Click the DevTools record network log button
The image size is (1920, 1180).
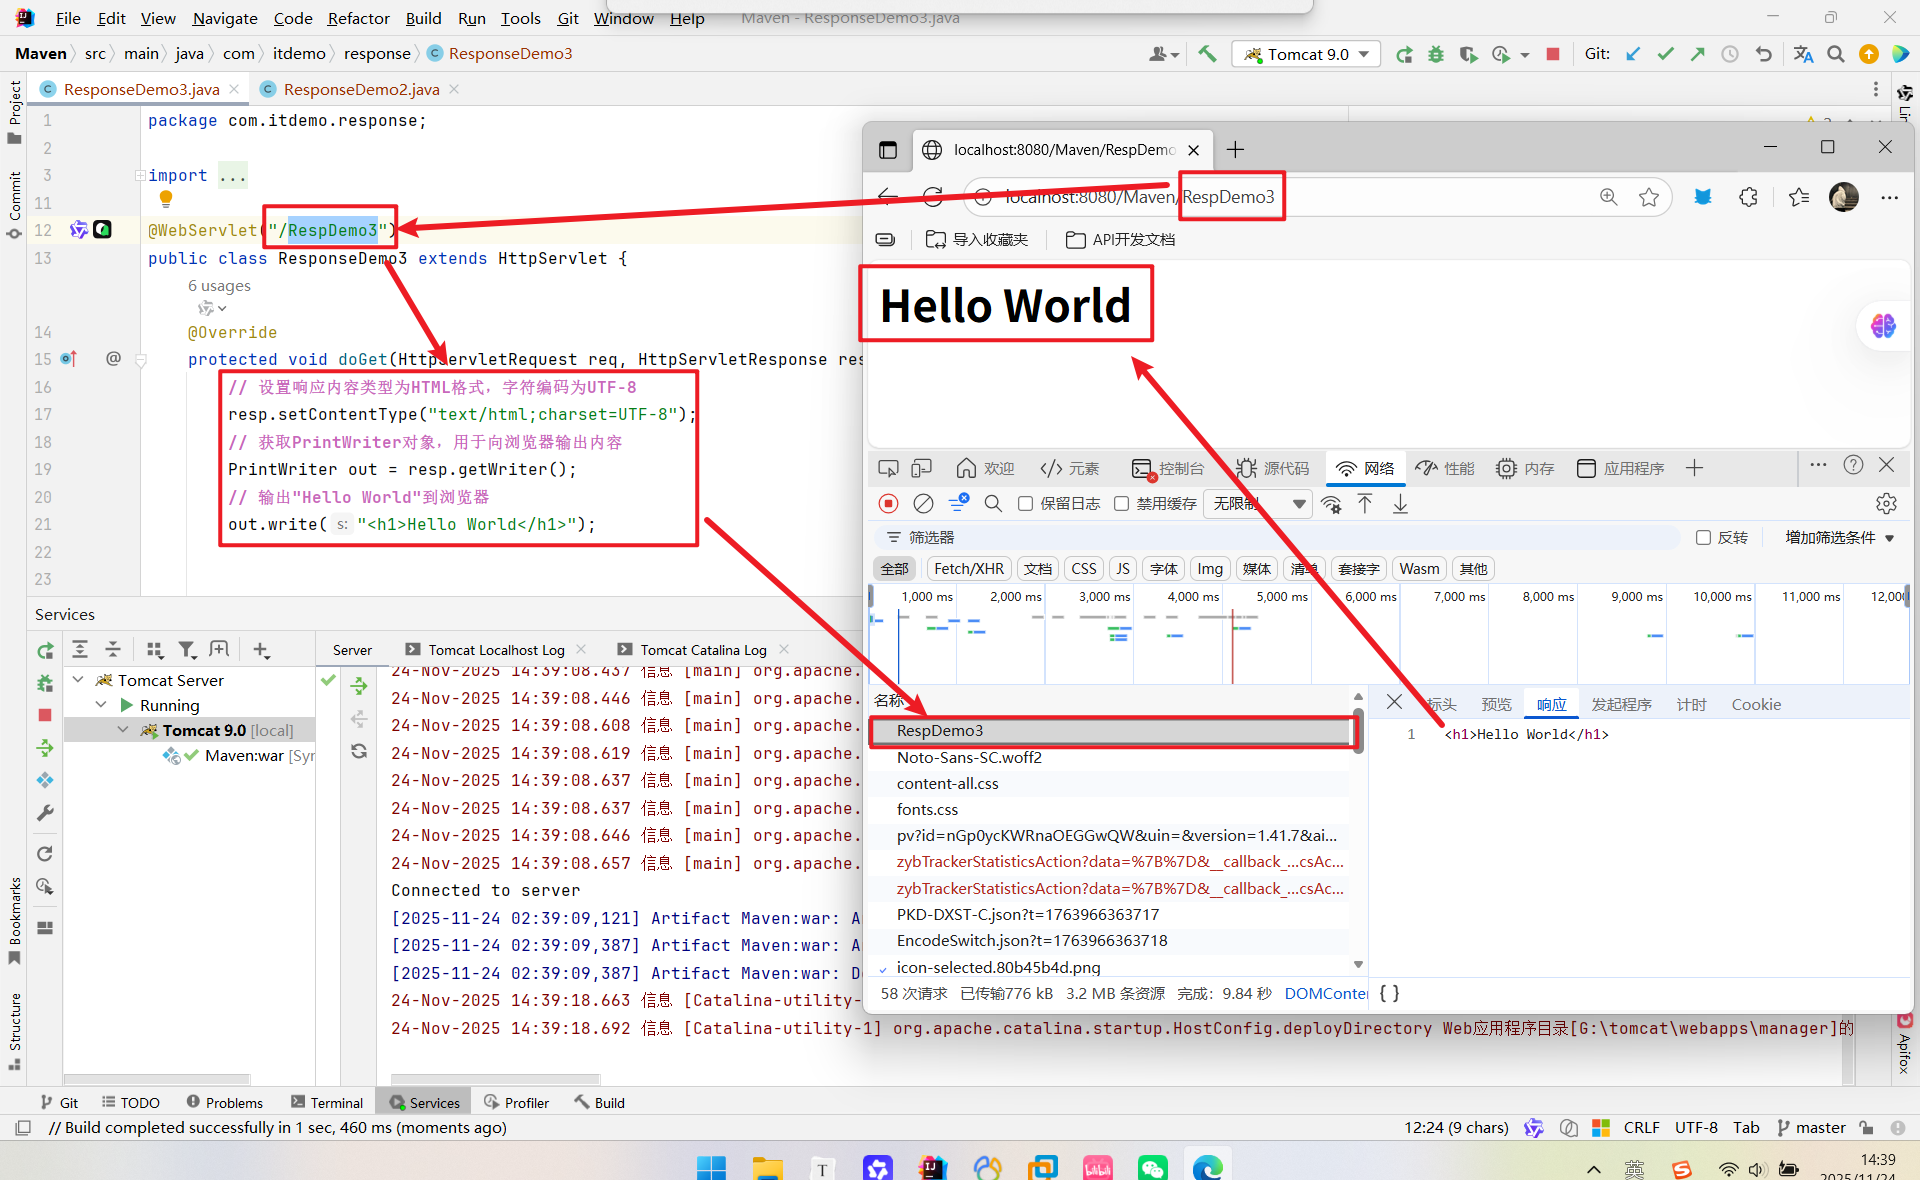click(x=888, y=504)
